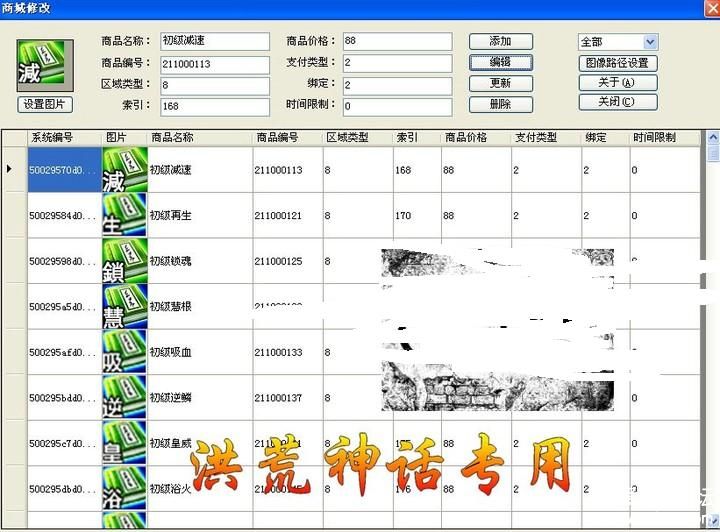Sort by 系统编号 column header
This screenshot has width=720, height=532.
[64, 137]
